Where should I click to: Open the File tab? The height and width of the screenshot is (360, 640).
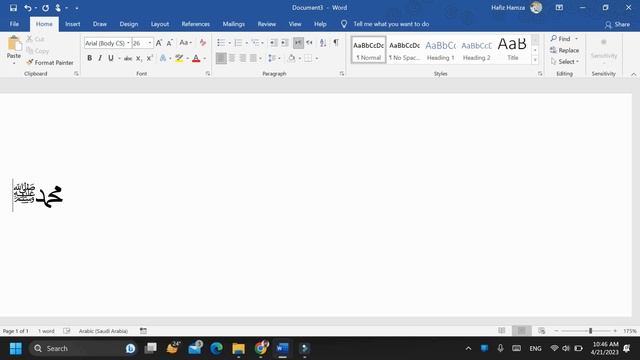tap(14, 24)
